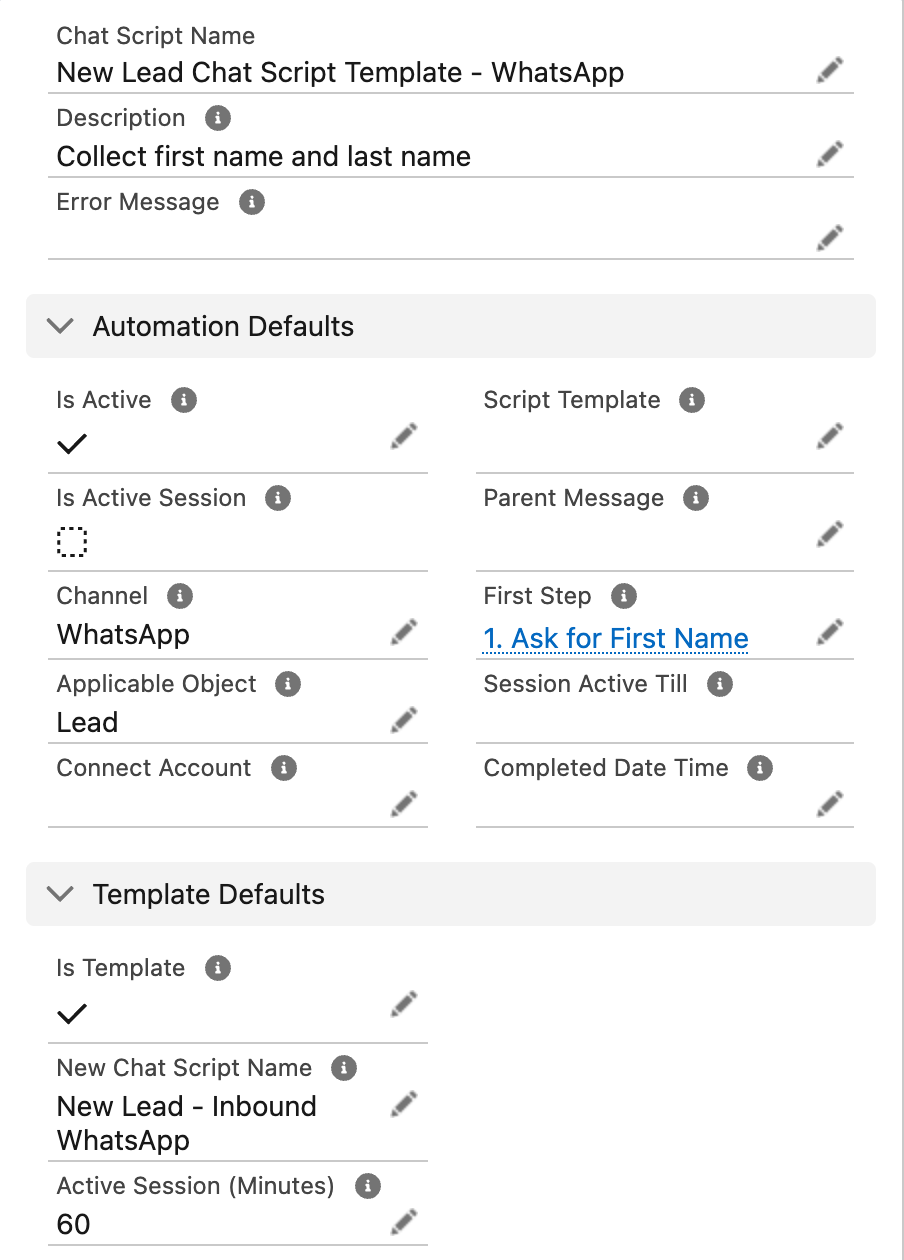Select the Applicable Object value 'Lead'
This screenshot has width=904, height=1260.
click(x=87, y=722)
